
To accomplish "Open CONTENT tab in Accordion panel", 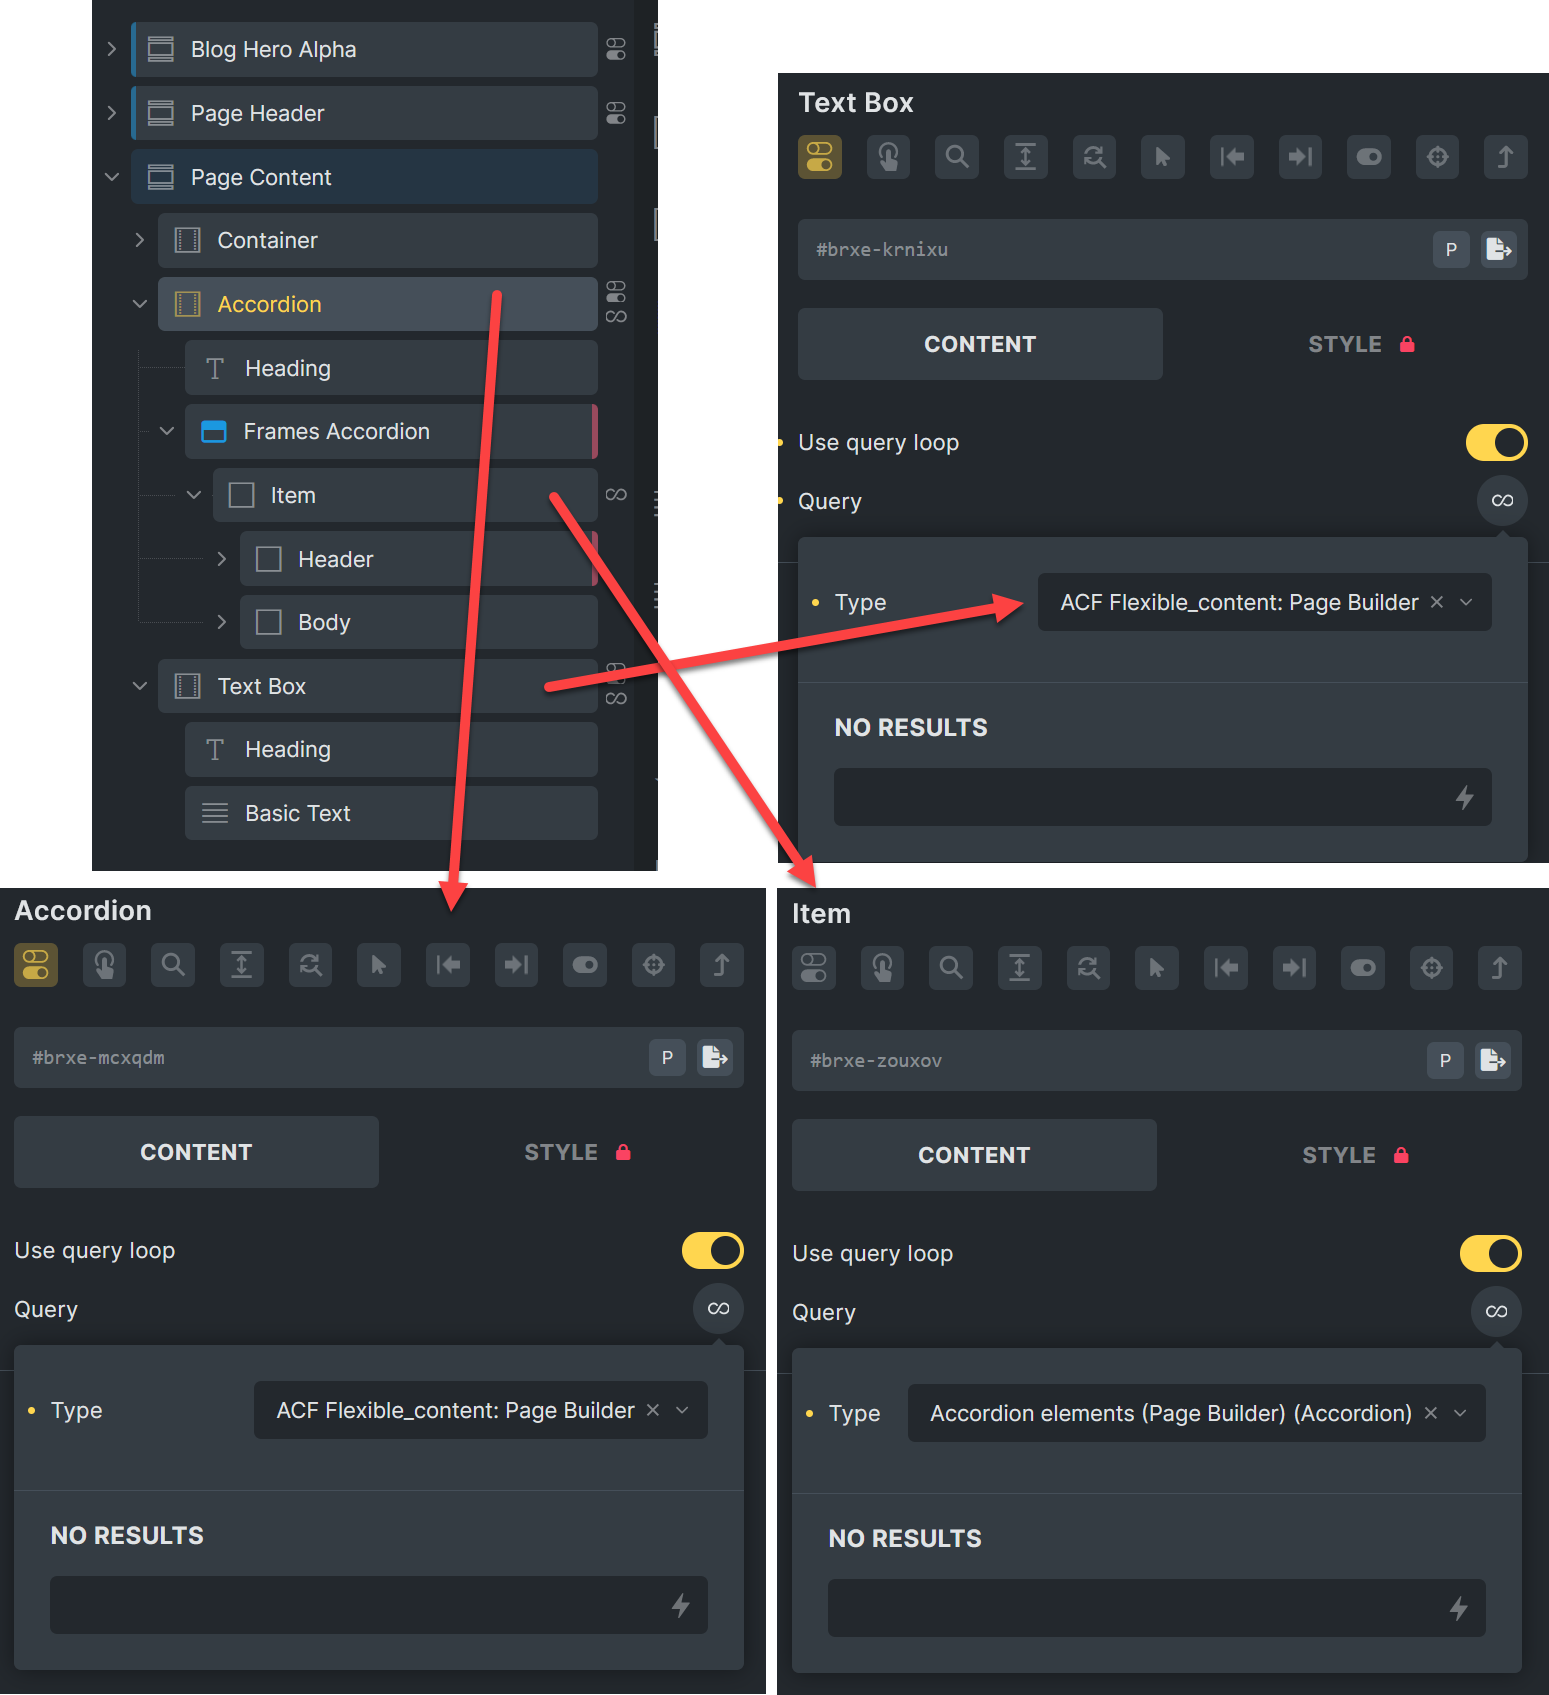I will 196,1152.
